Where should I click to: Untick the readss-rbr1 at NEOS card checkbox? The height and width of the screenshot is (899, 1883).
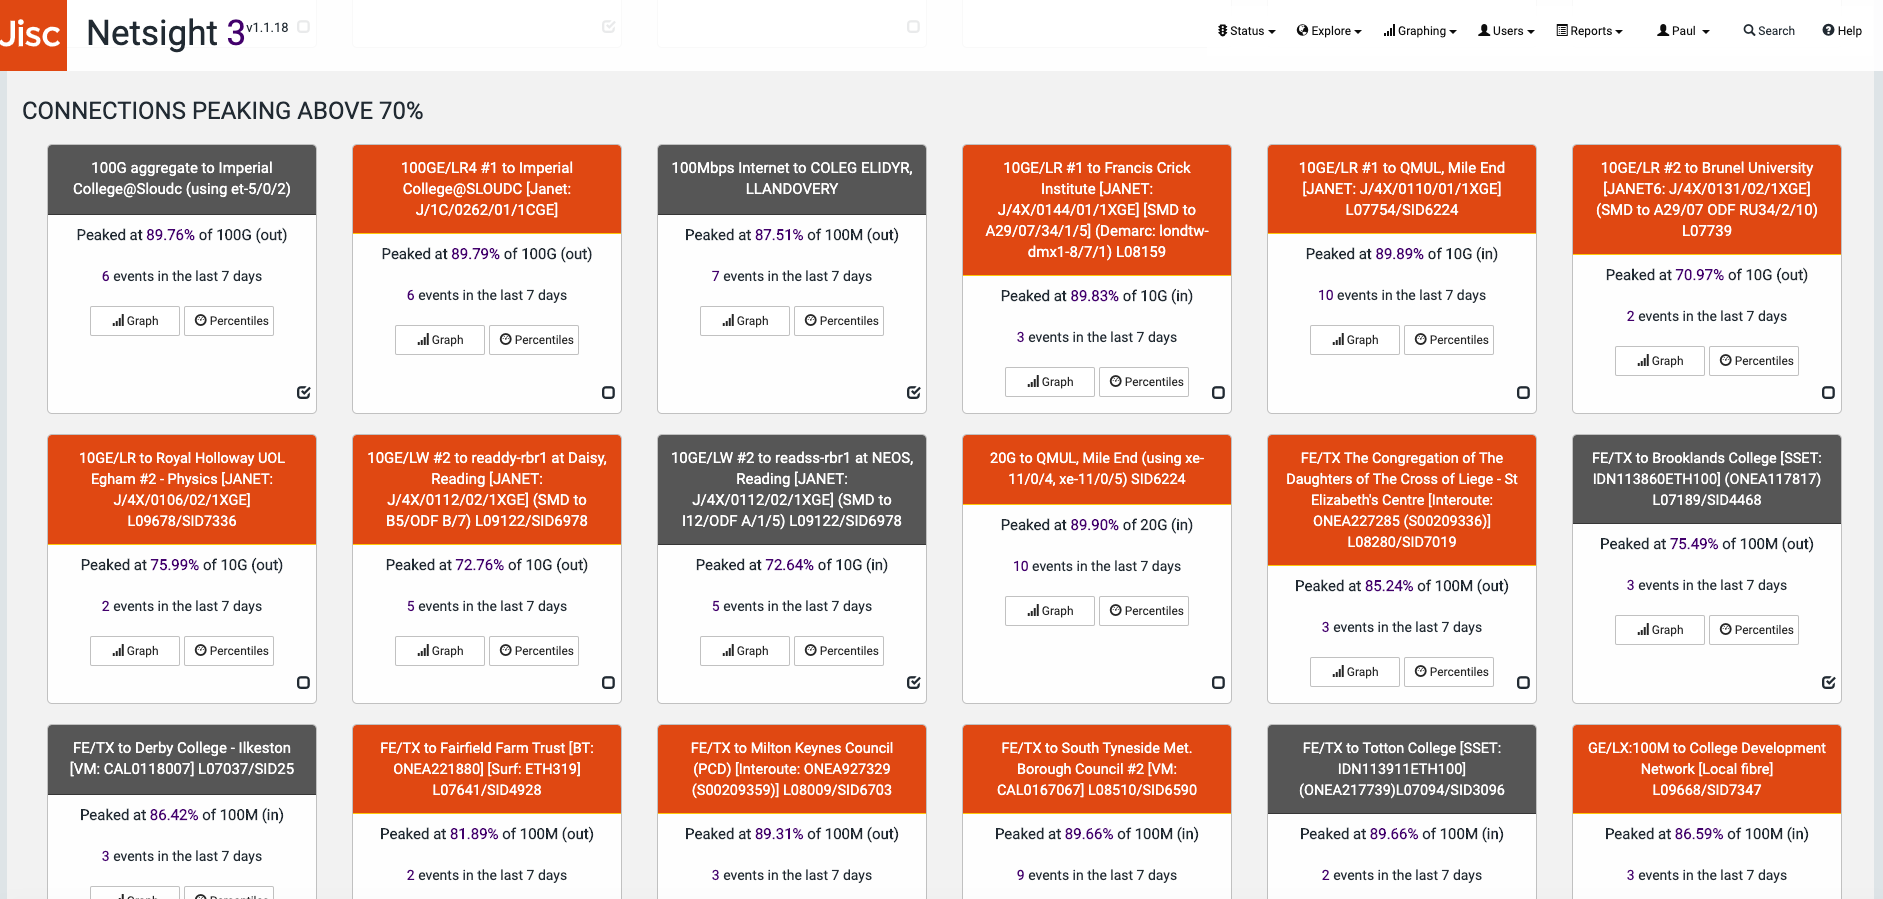[x=914, y=683]
